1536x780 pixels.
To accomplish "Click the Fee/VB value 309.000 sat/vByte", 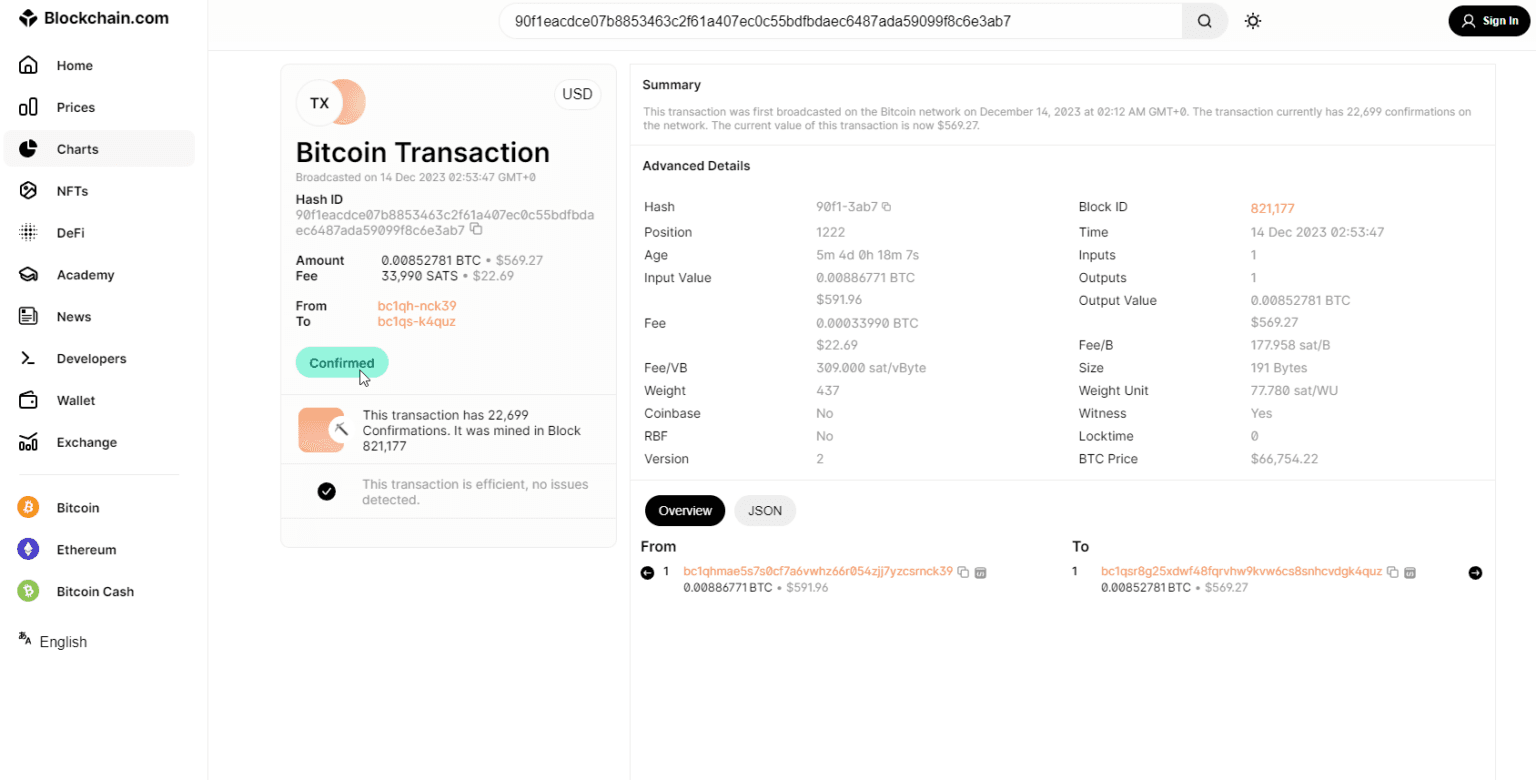I will (x=871, y=368).
